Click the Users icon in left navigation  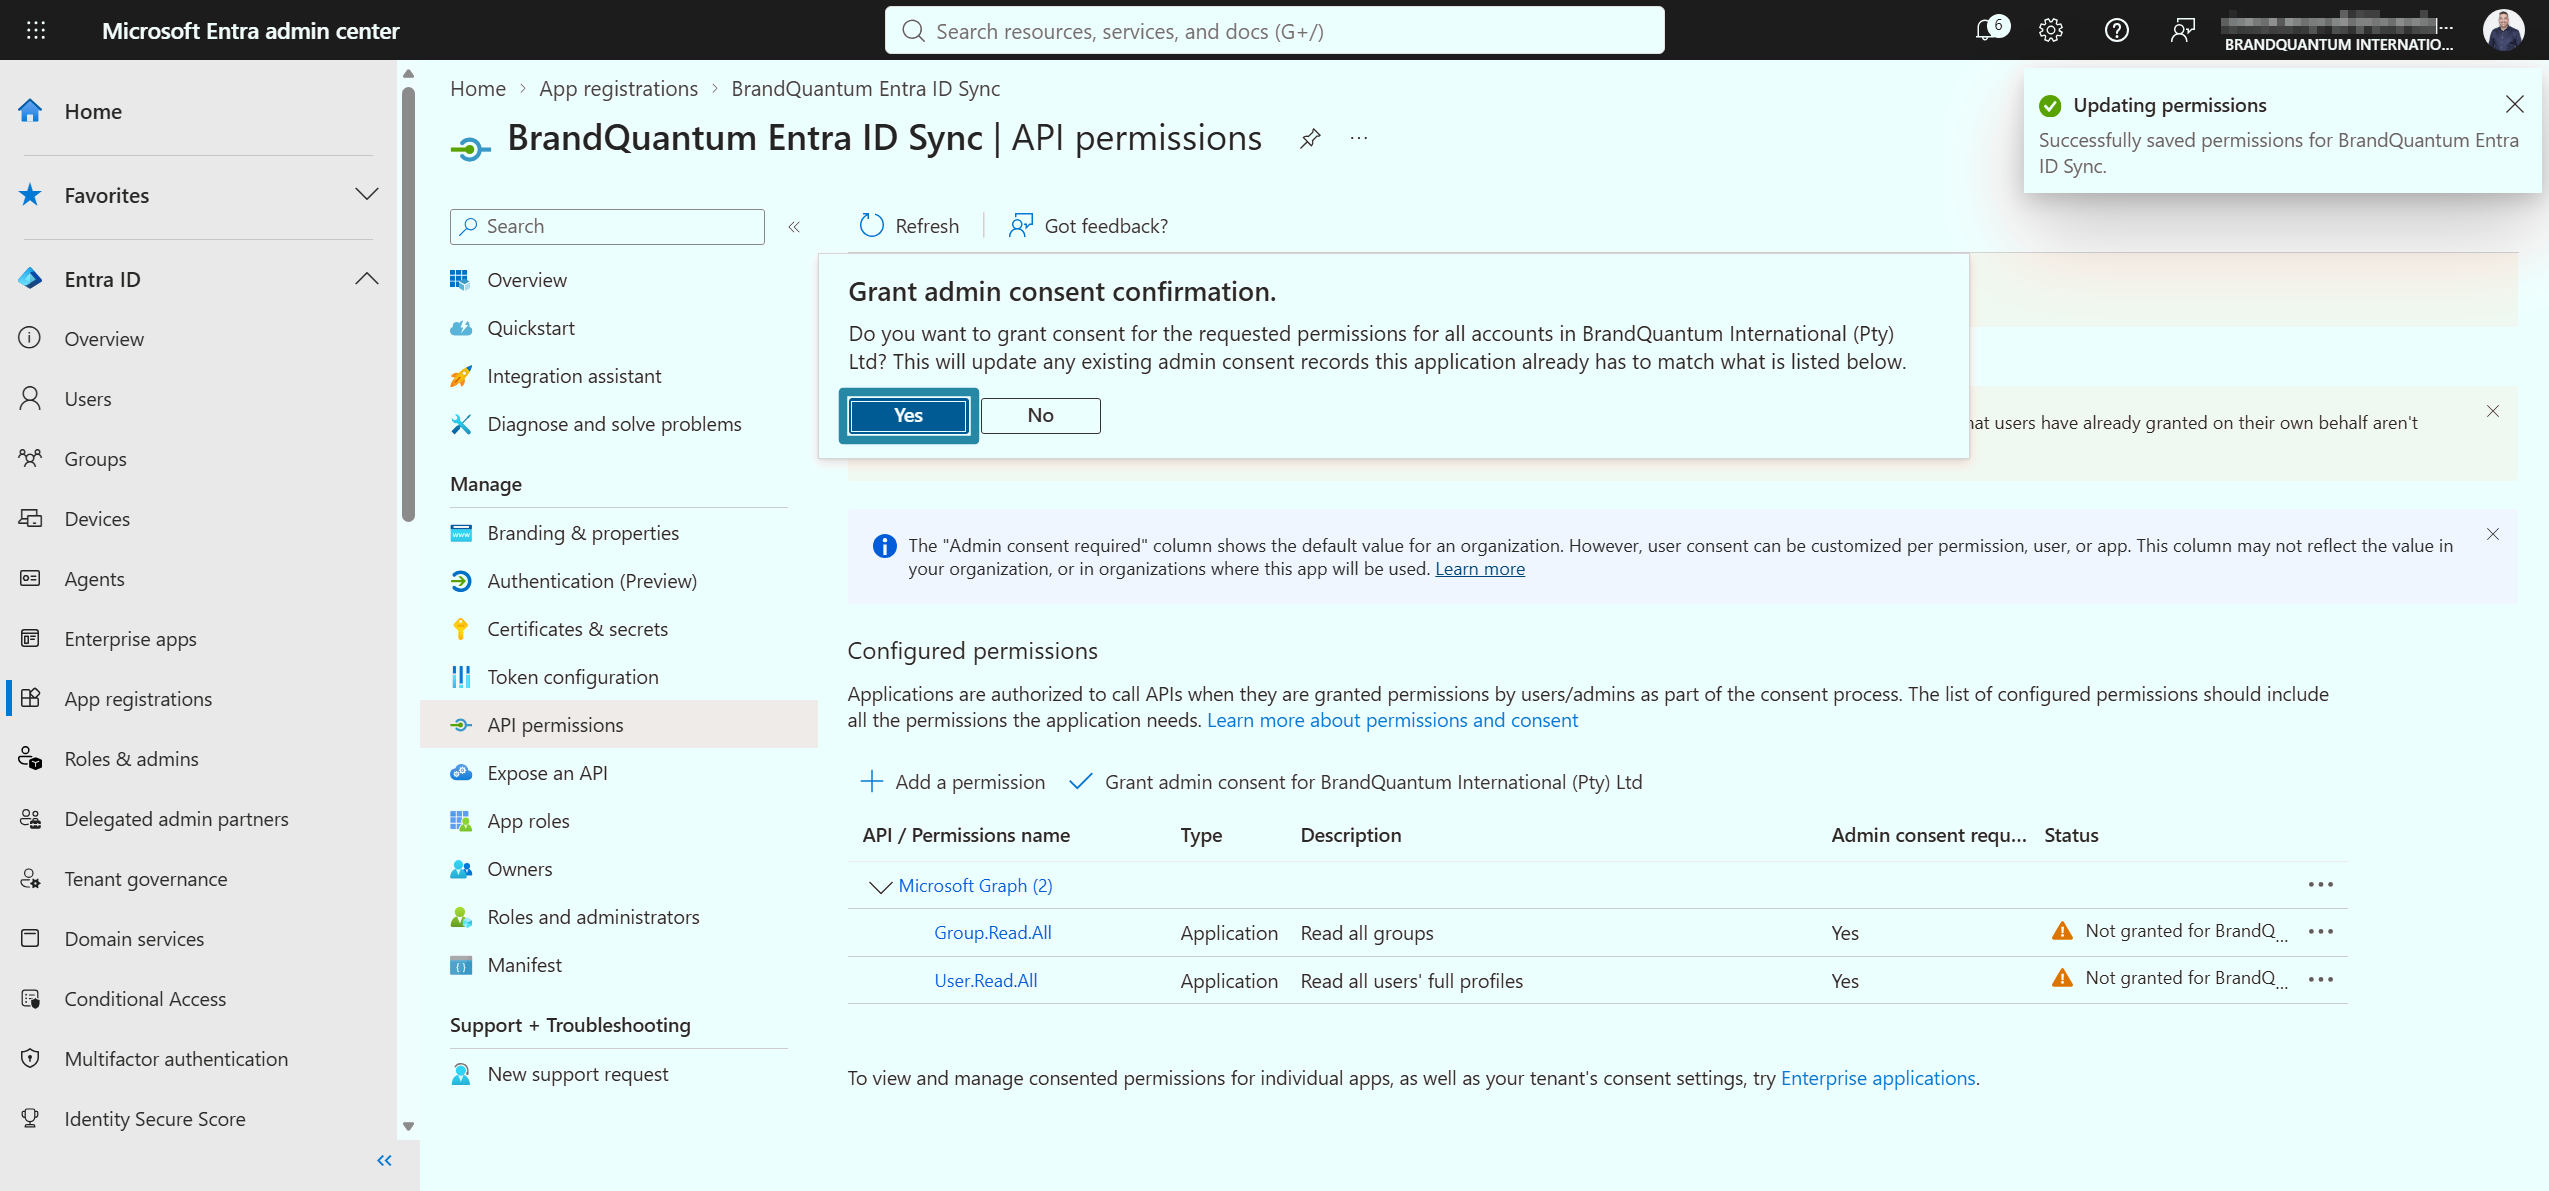[x=30, y=398]
